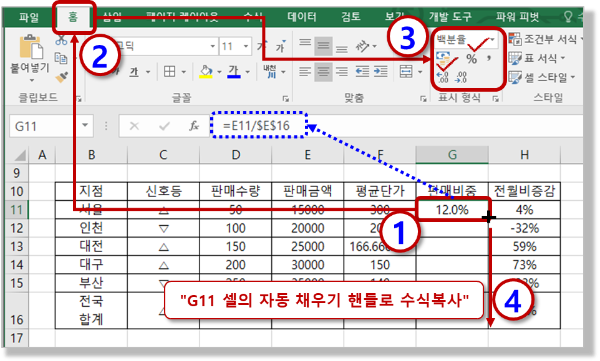Click the accounting number format icon
This screenshot has width=600, height=361.
(444, 59)
